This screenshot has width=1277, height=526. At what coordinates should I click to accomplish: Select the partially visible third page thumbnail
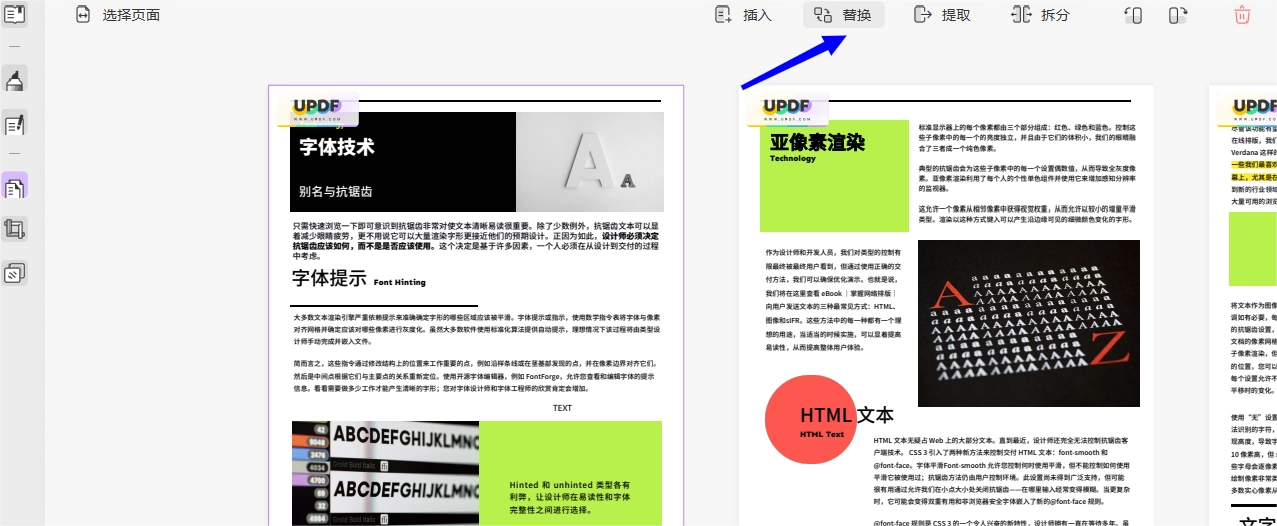click(1243, 306)
